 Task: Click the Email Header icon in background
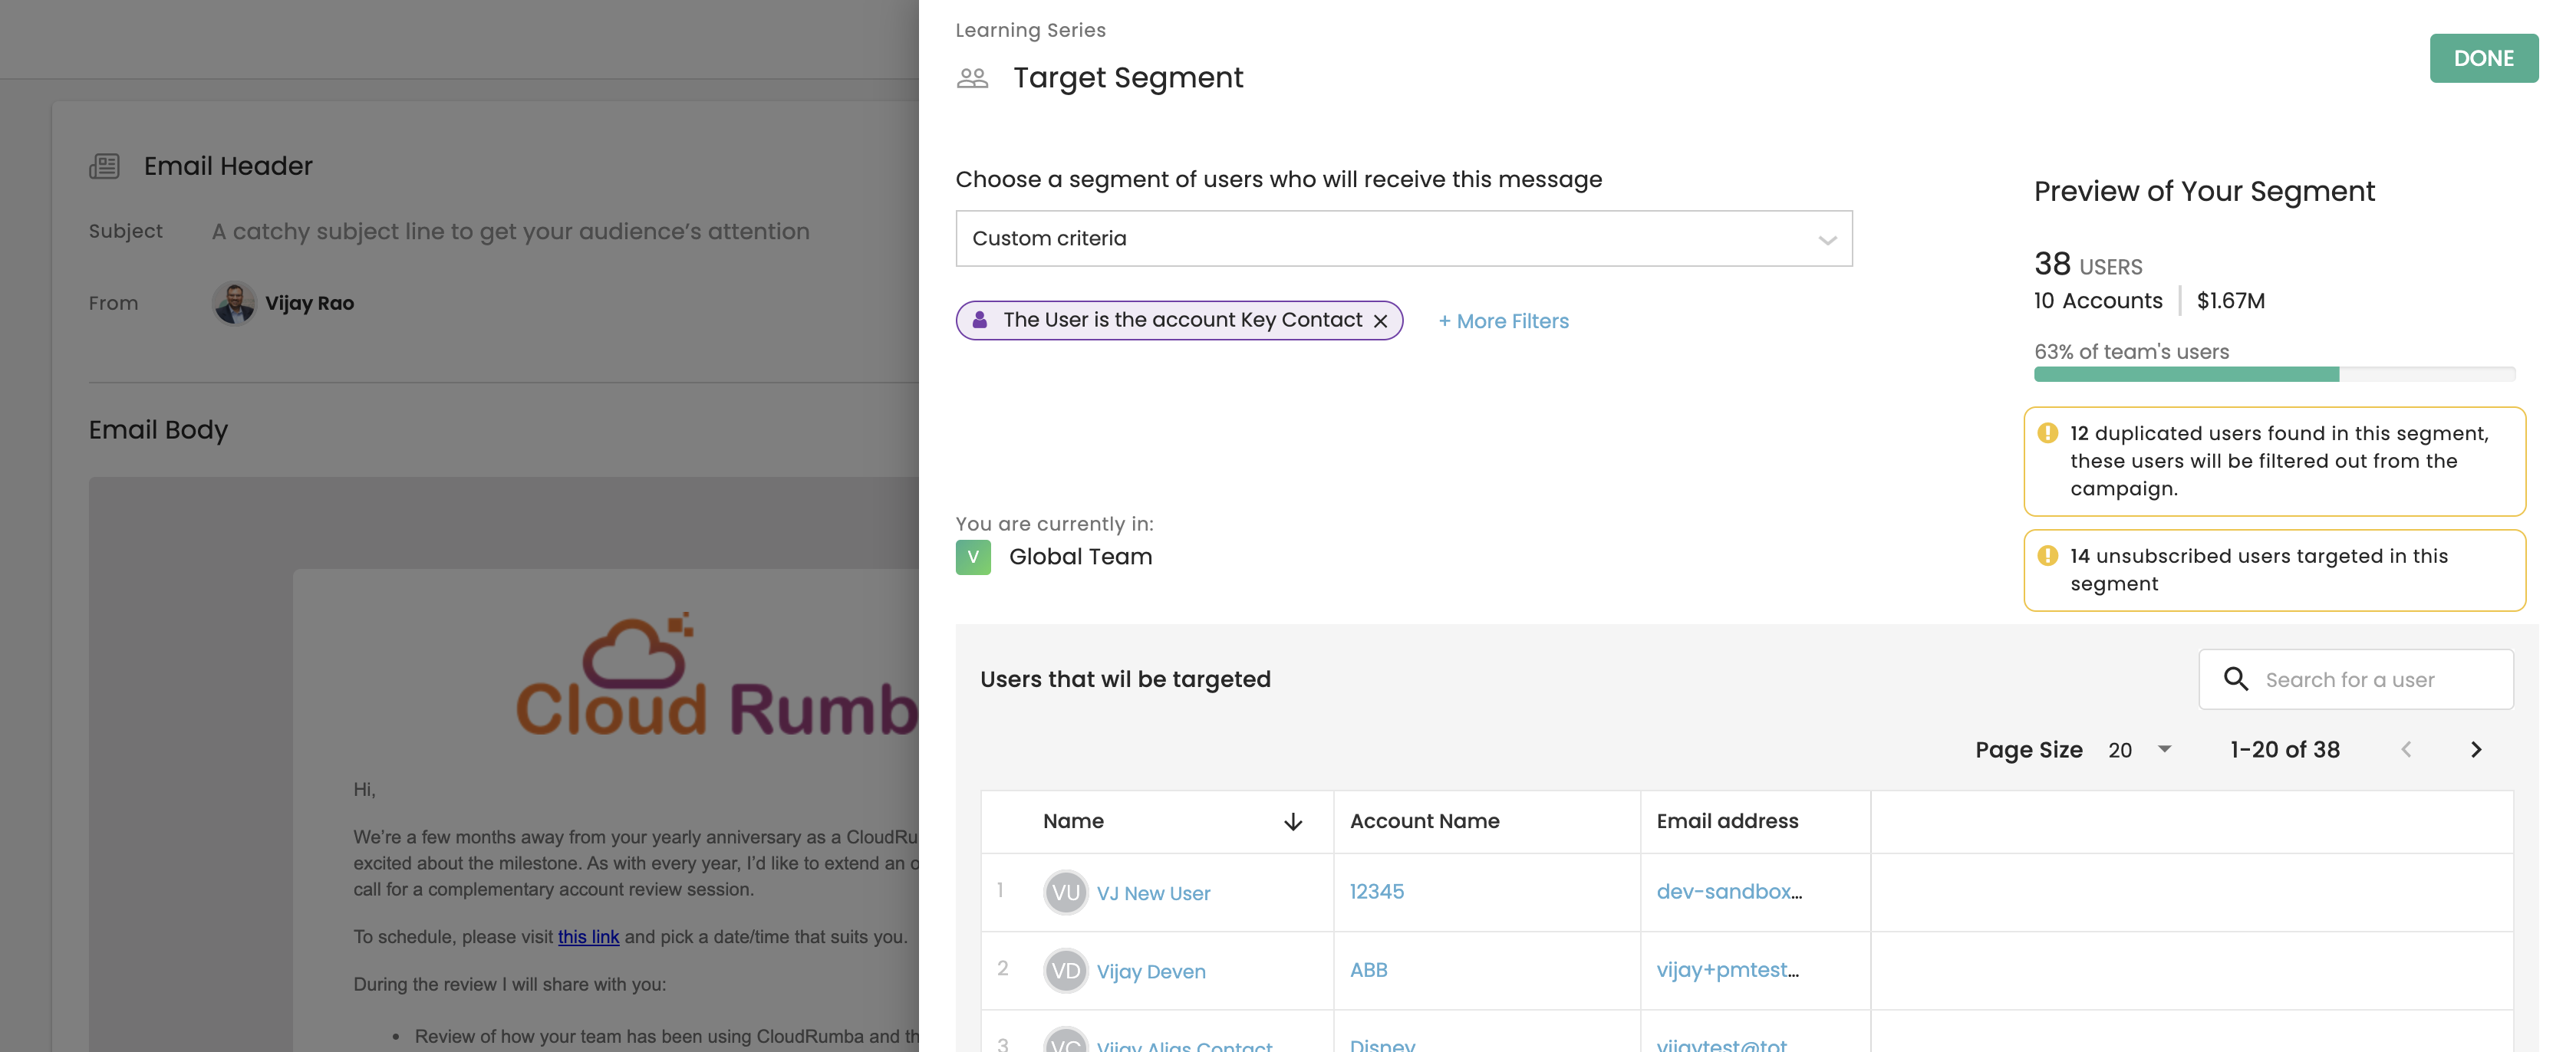104,166
